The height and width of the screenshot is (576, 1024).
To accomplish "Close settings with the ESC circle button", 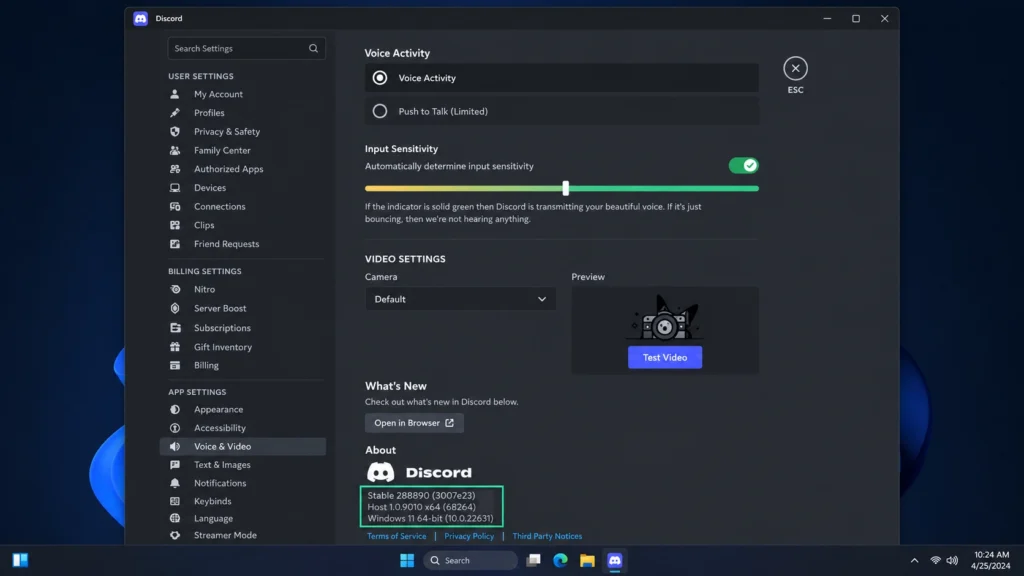I will coord(795,69).
